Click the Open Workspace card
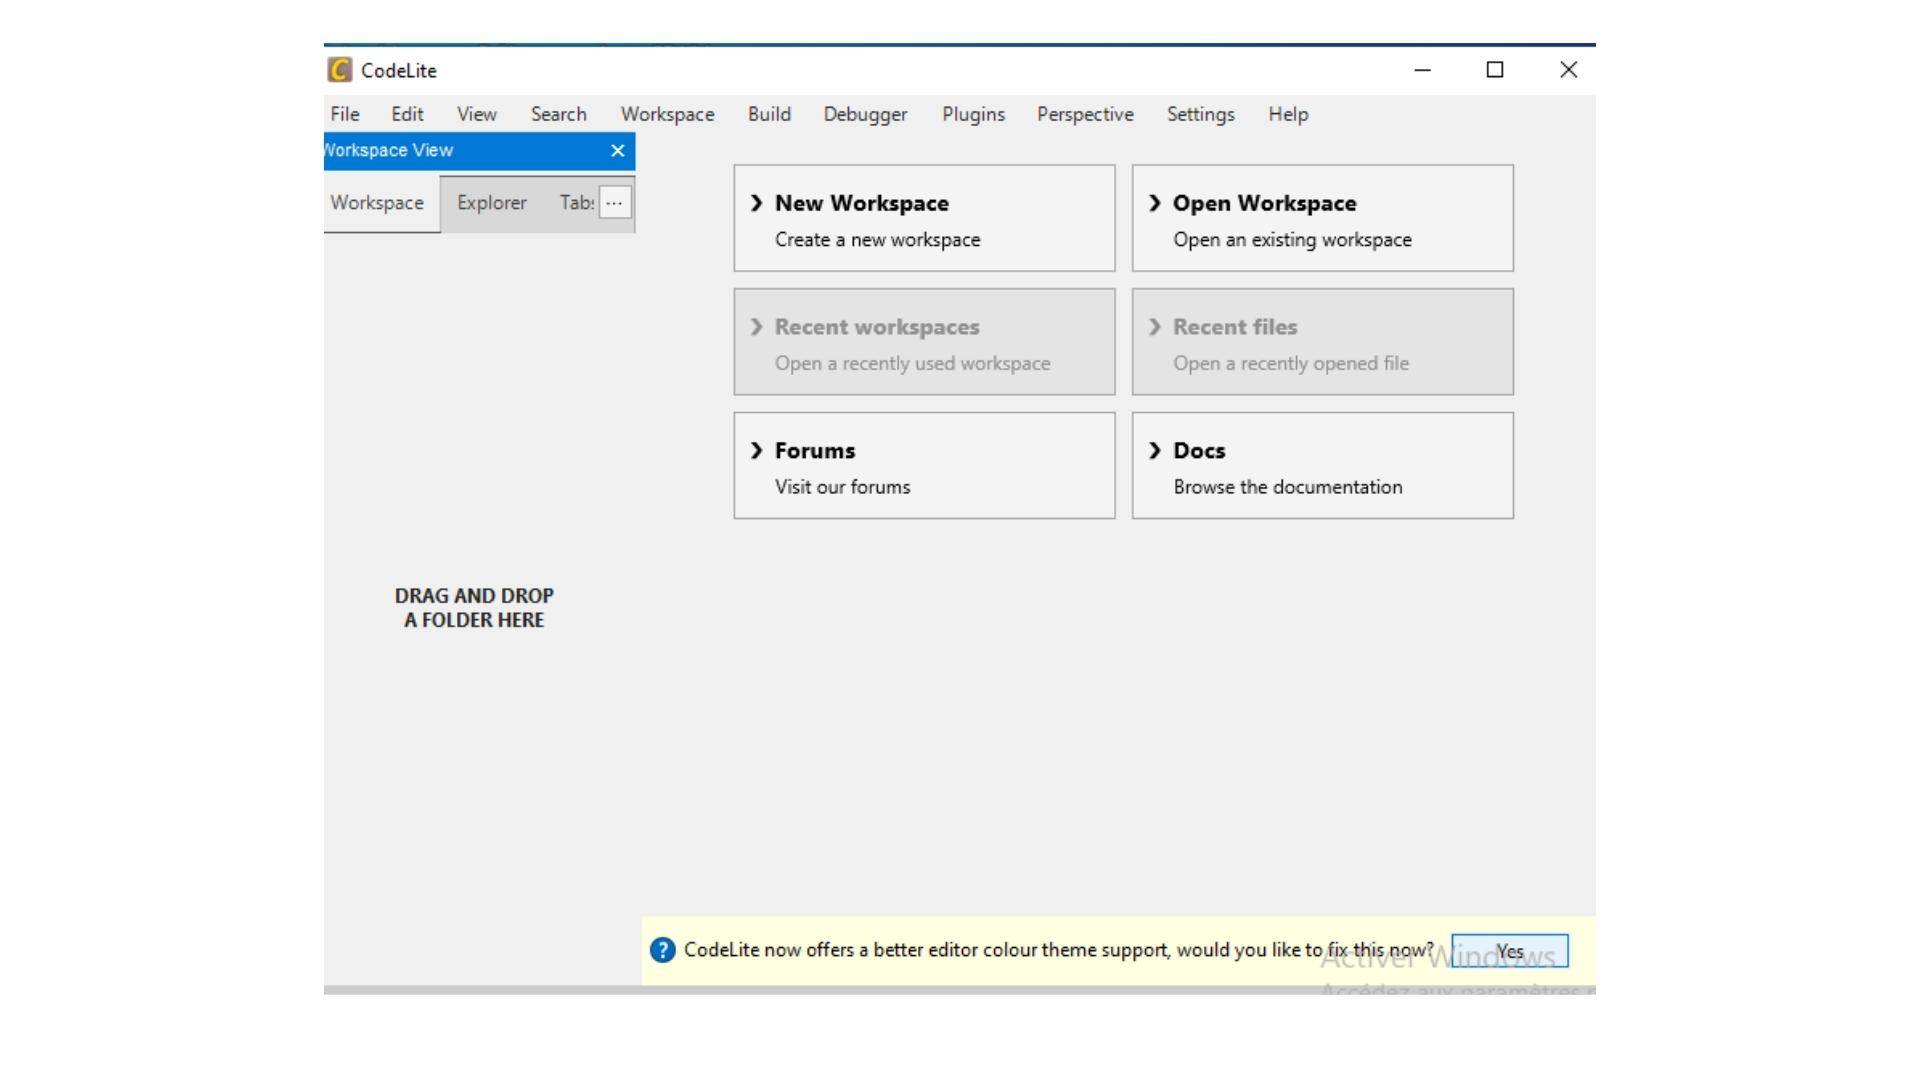 point(1322,218)
